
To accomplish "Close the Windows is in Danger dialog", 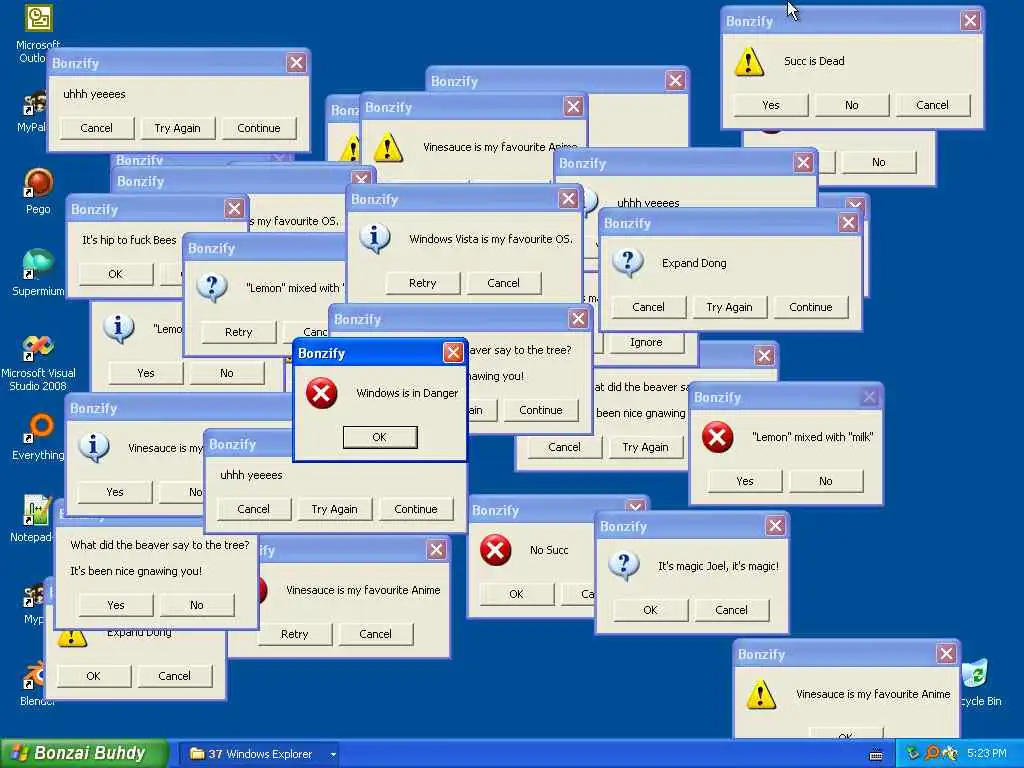I will (453, 353).
